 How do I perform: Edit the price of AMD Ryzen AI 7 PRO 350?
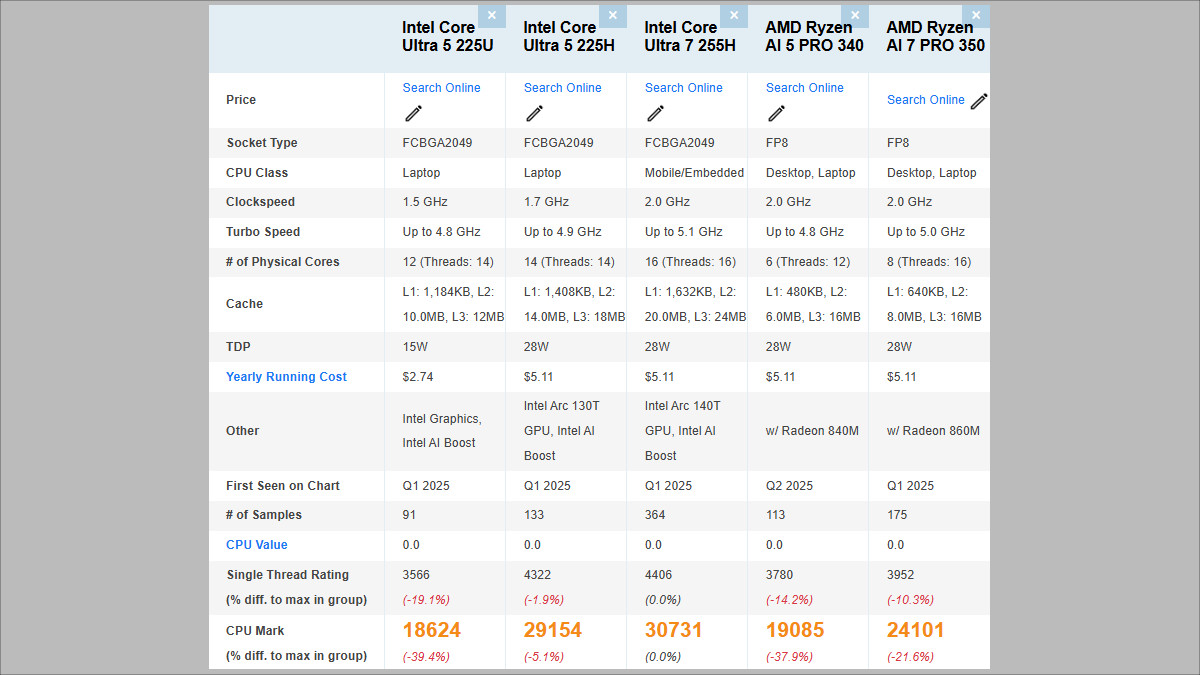tap(967, 100)
